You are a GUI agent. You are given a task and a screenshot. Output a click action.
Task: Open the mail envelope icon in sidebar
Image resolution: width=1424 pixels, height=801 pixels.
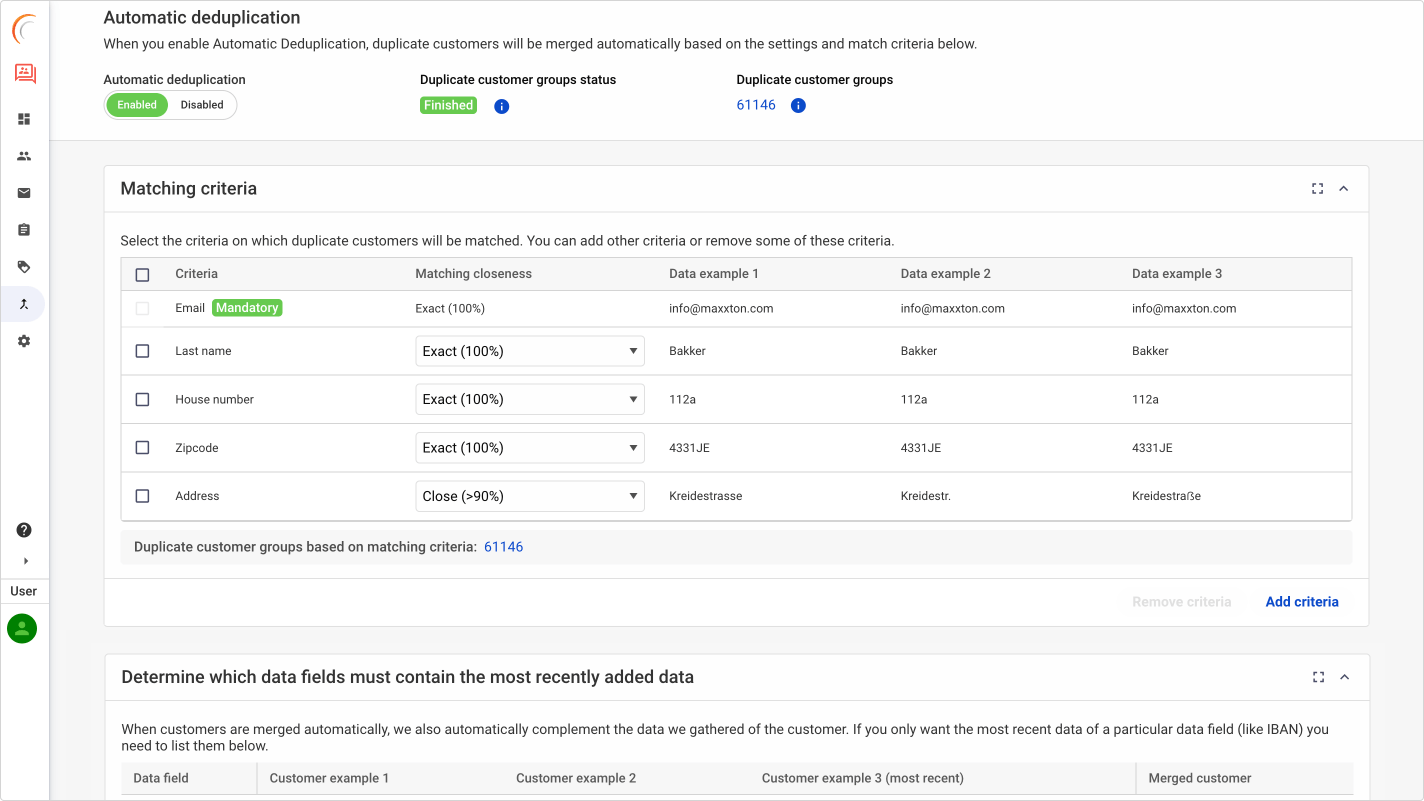coord(24,193)
